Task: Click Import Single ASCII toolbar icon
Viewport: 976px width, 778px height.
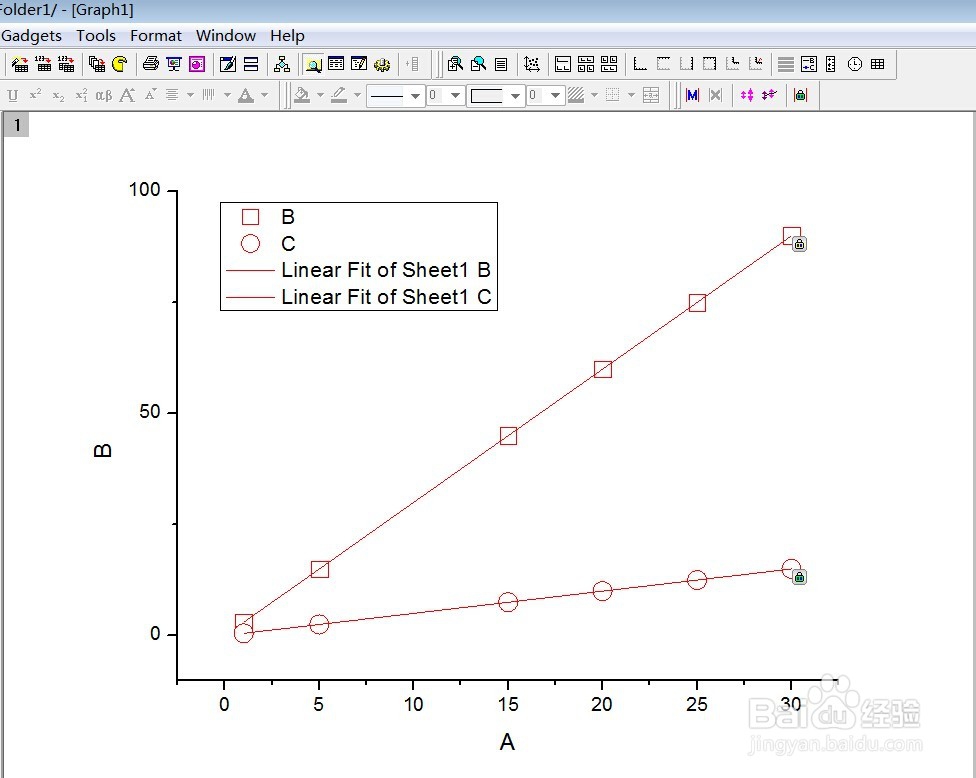Action: [43, 63]
